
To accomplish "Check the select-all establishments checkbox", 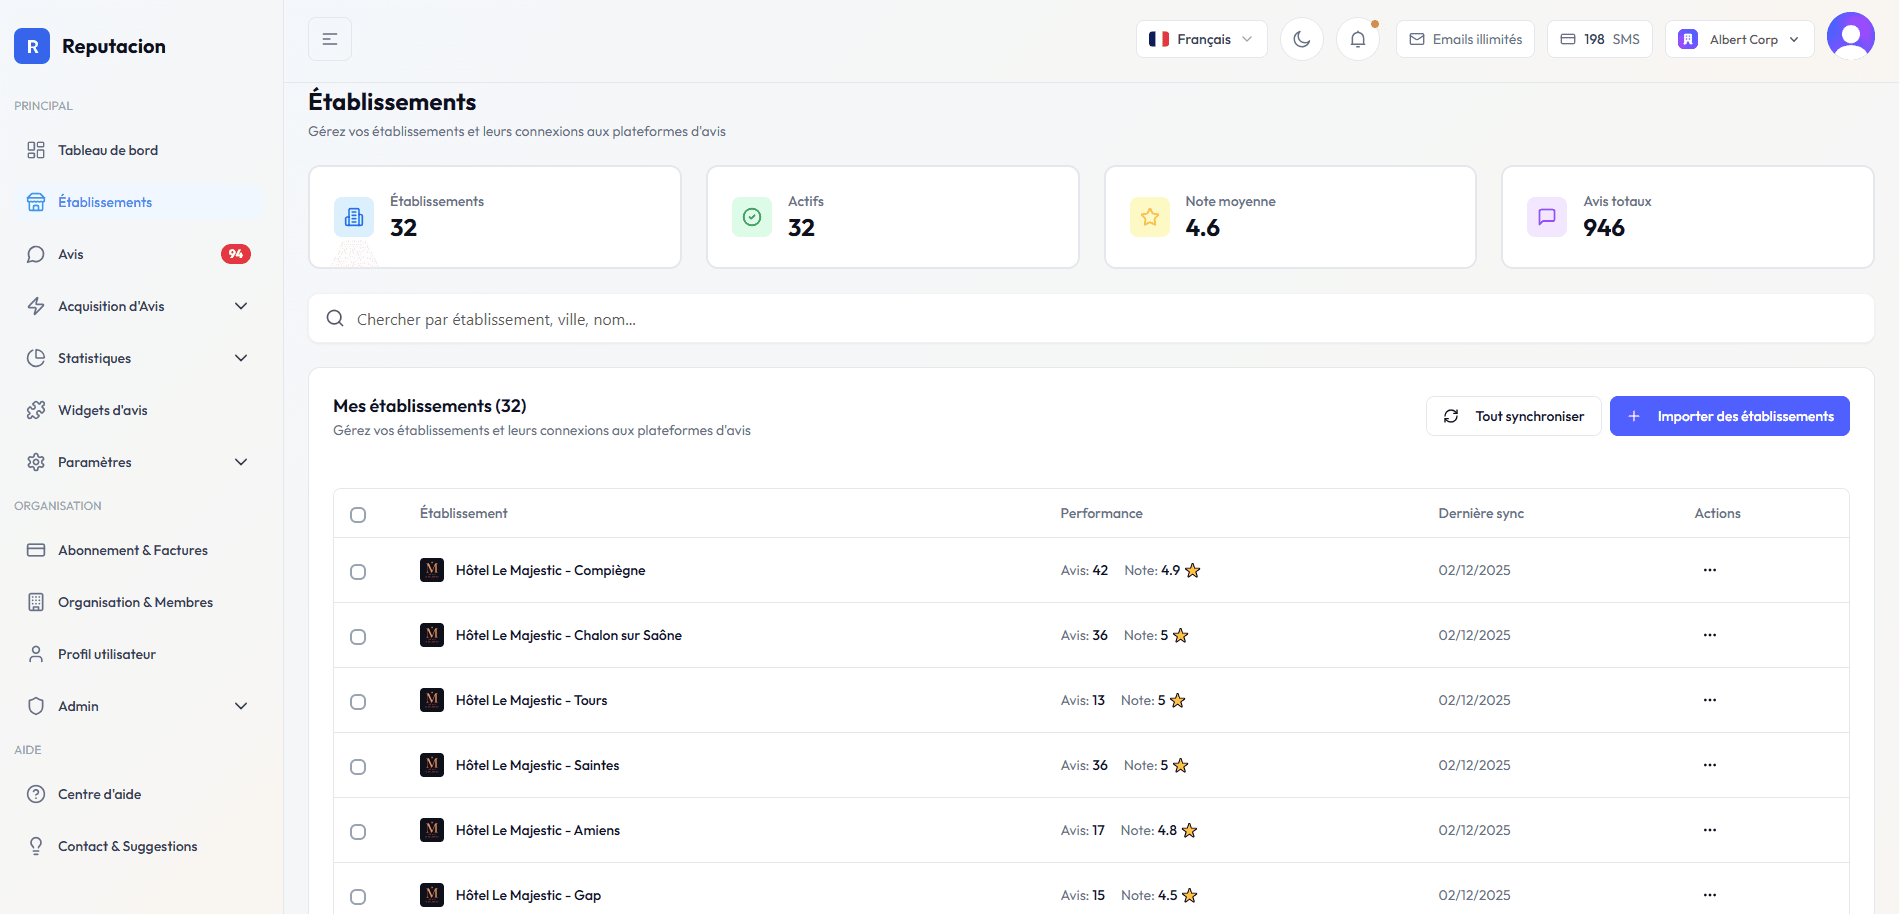I will tap(358, 514).
